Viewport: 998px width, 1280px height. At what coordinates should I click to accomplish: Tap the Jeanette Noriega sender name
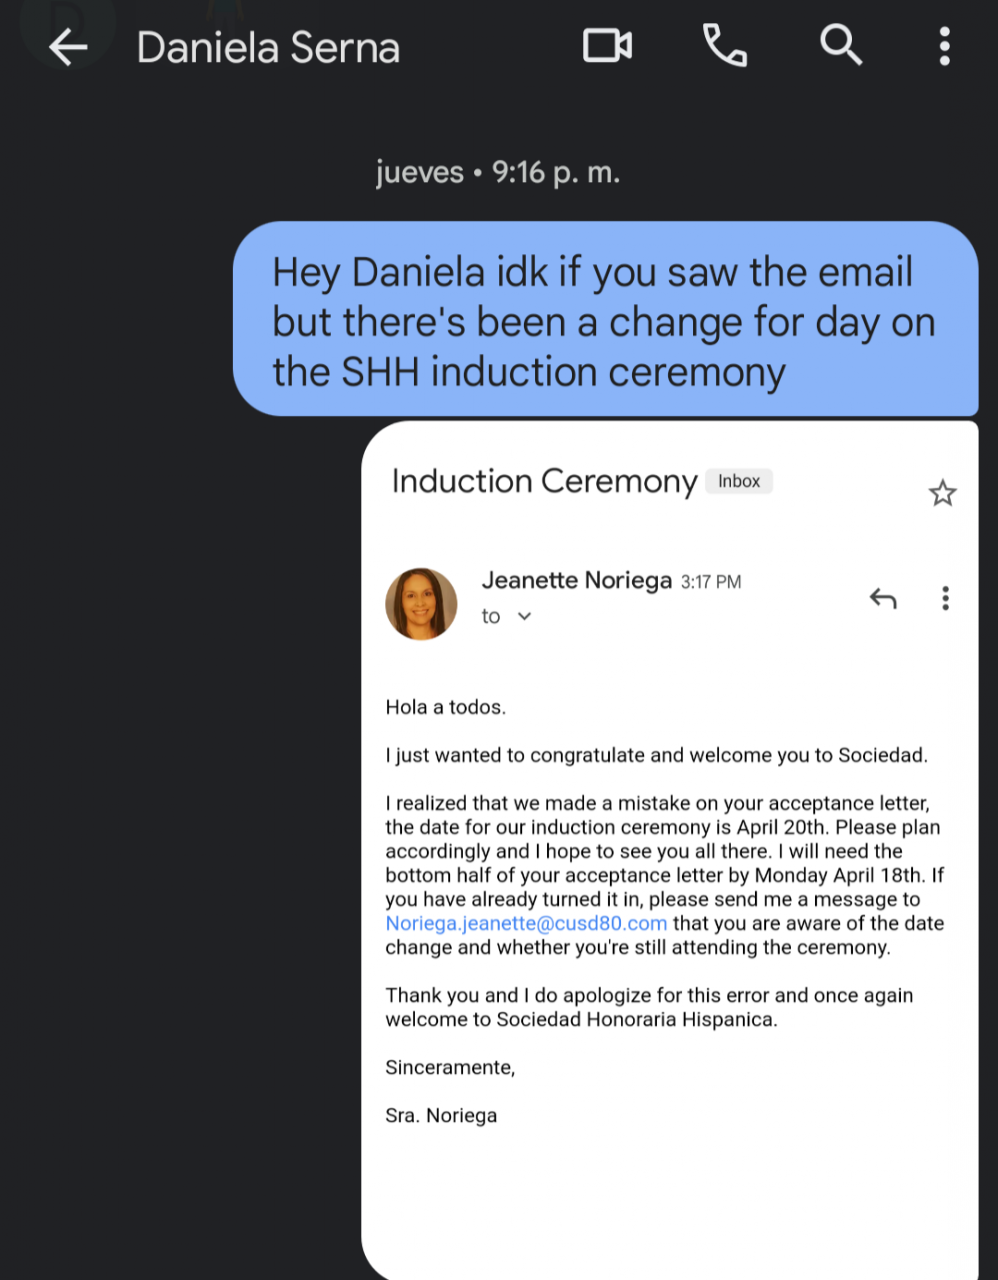[576, 580]
